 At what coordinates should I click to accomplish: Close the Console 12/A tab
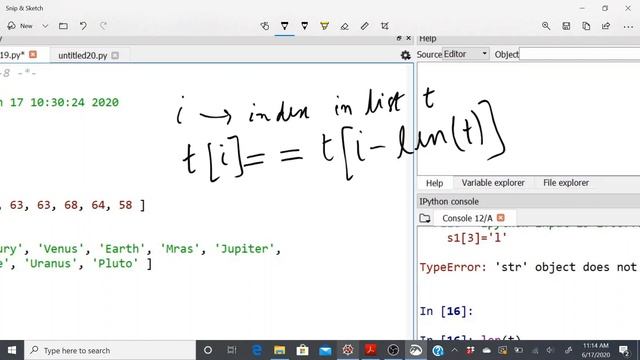501,218
